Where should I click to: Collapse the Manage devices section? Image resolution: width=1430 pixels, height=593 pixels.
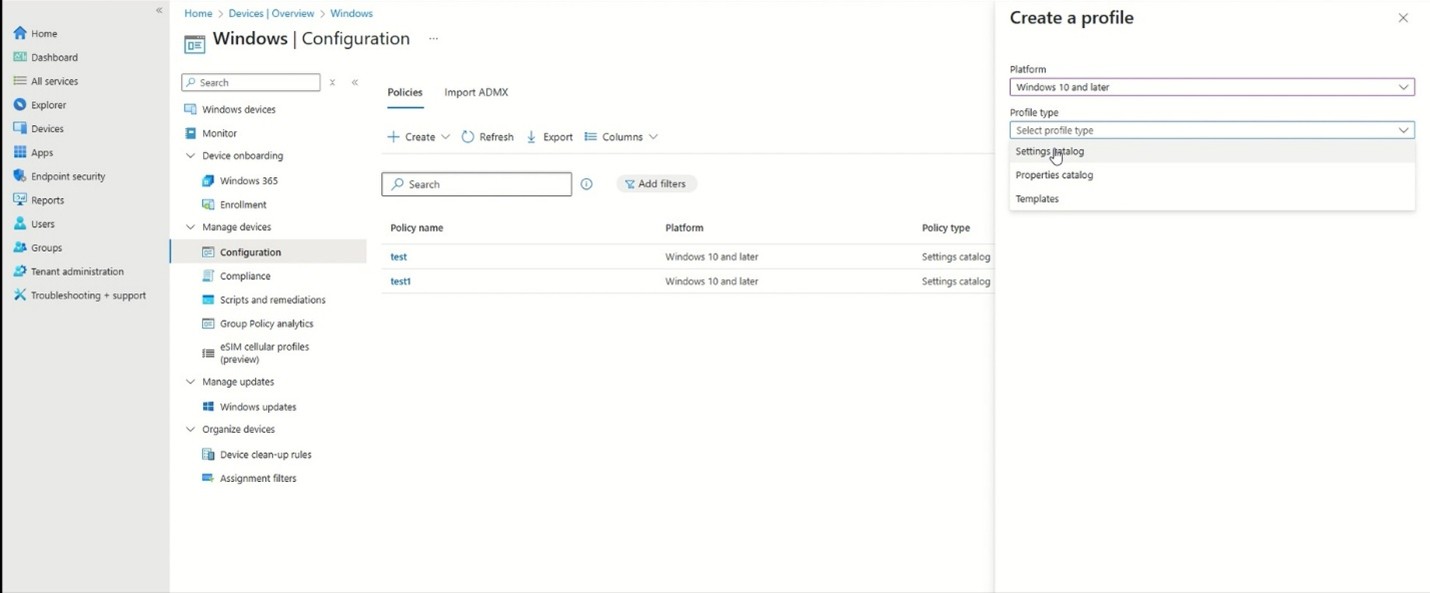coord(191,227)
